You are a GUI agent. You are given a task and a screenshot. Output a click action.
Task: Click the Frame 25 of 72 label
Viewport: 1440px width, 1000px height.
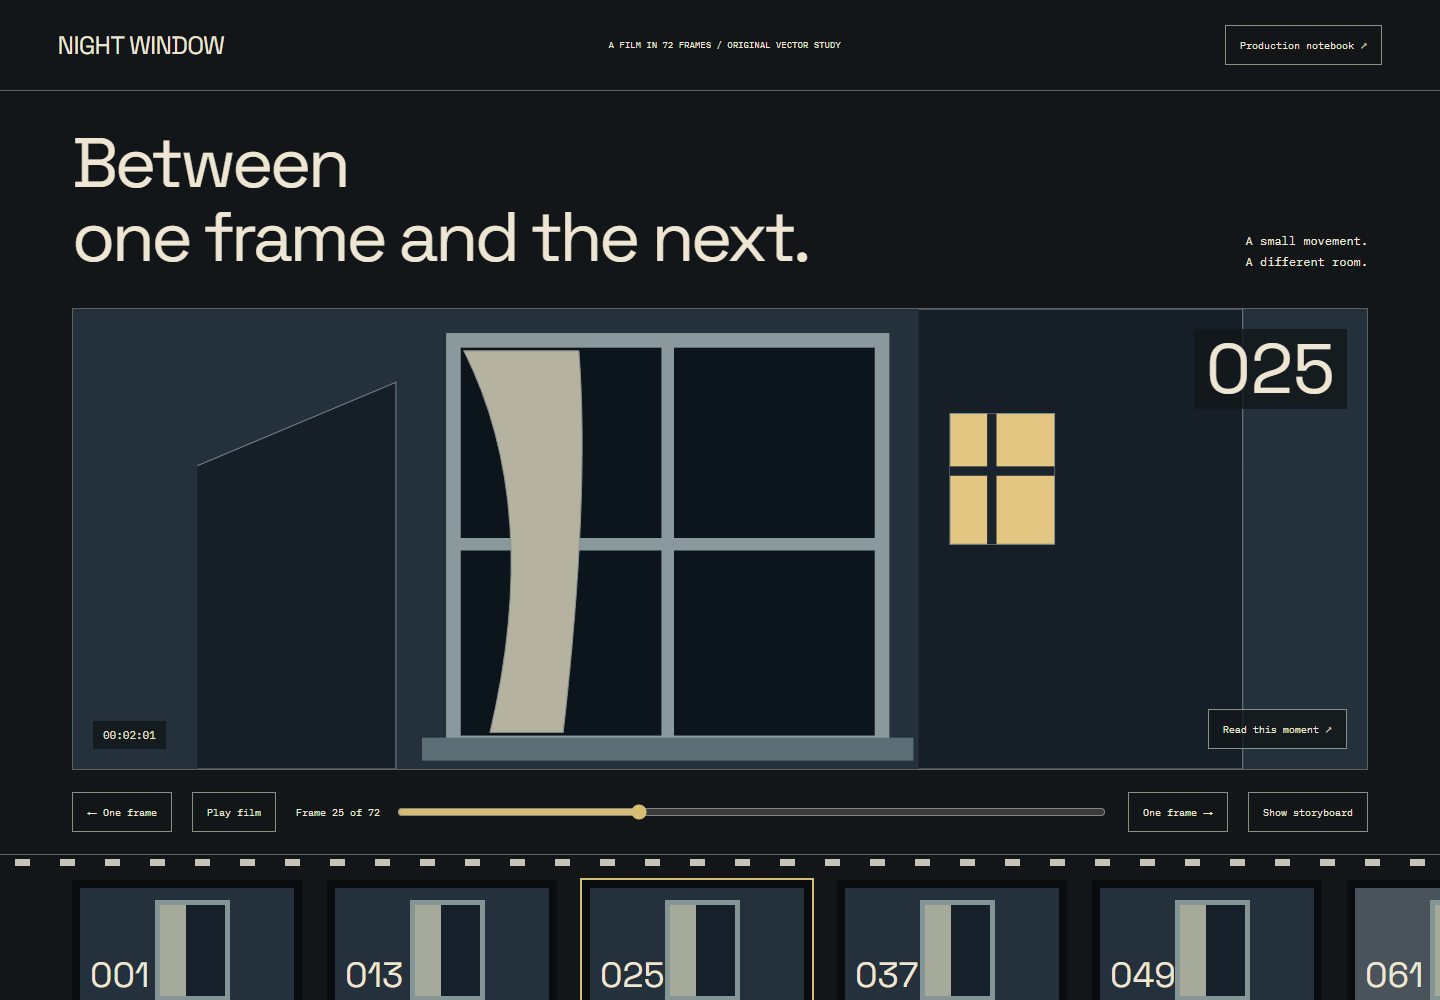[338, 812]
